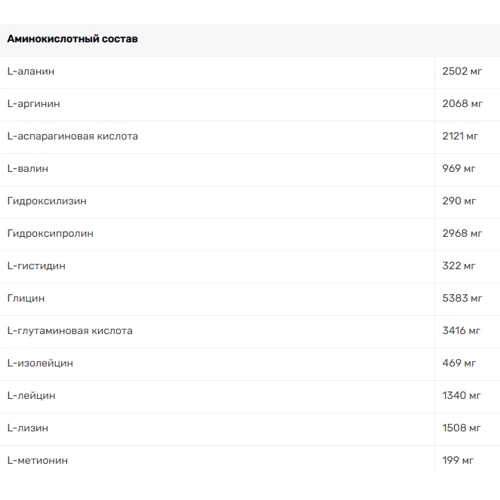Select the L-гистидин row label
Viewport: 500px width, 500px height.
36,266
